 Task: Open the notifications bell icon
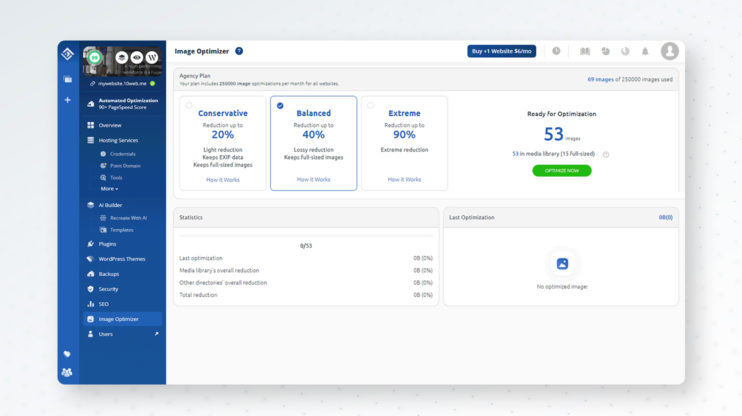click(645, 51)
